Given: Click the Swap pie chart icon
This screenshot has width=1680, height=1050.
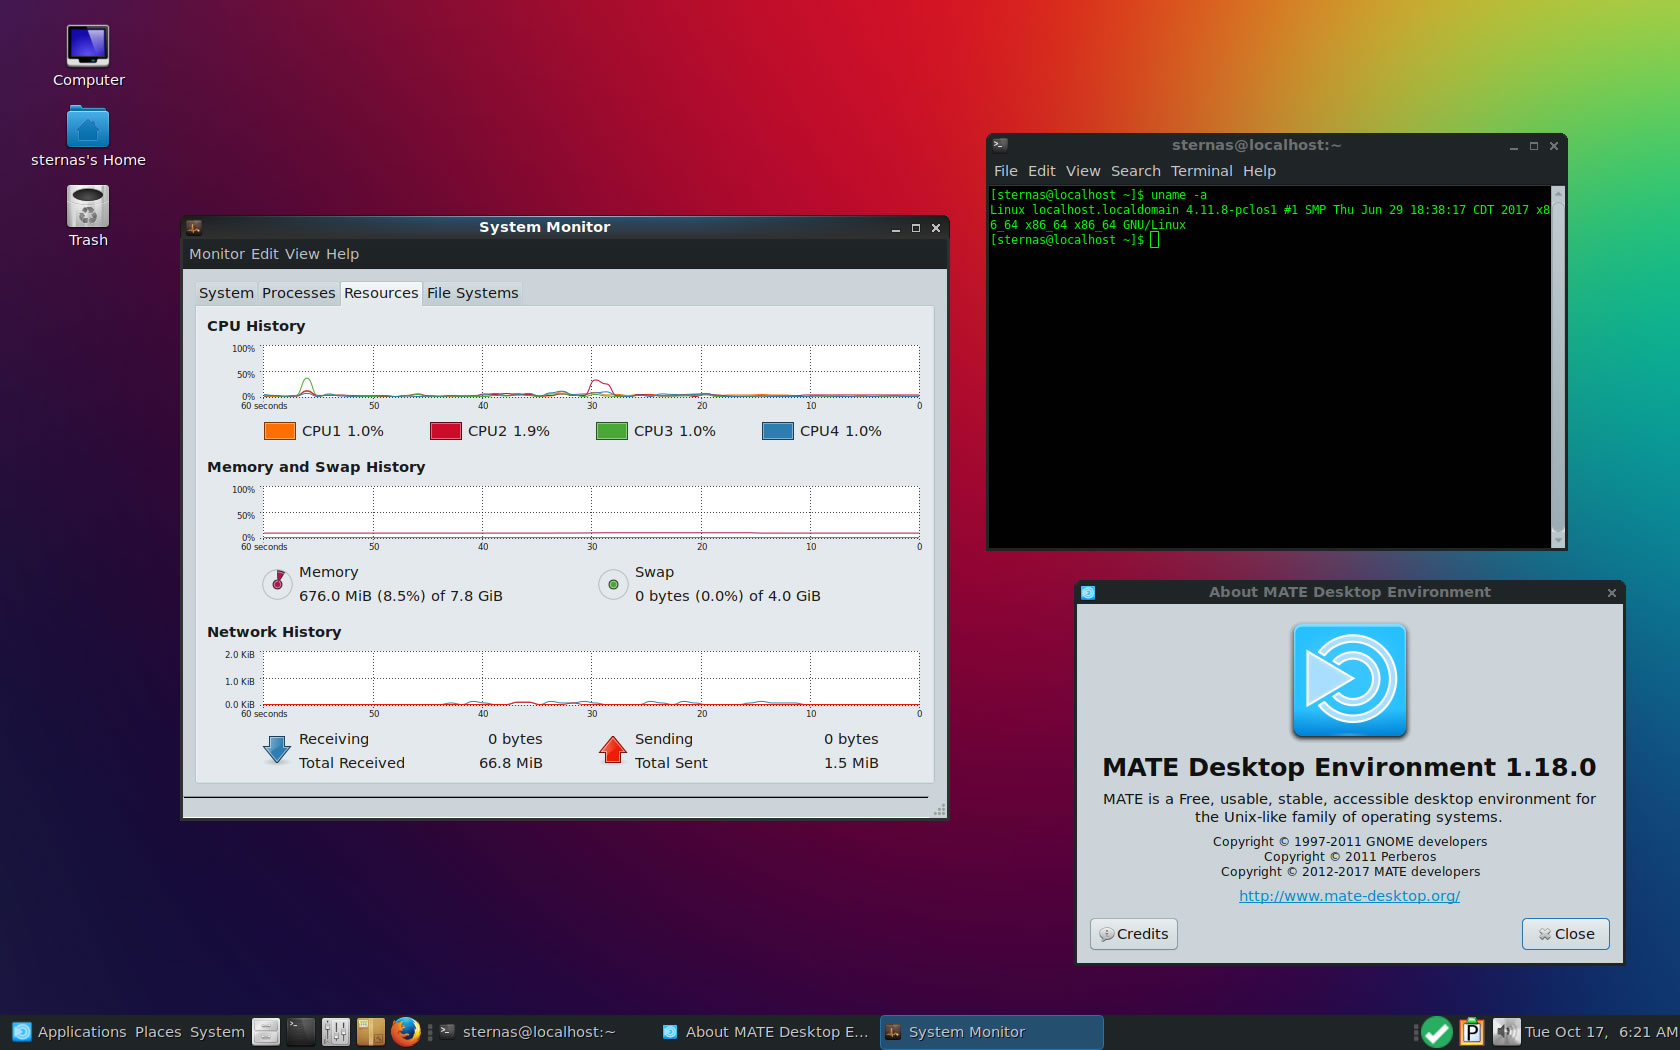Looking at the screenshot, I should [613, 584].
